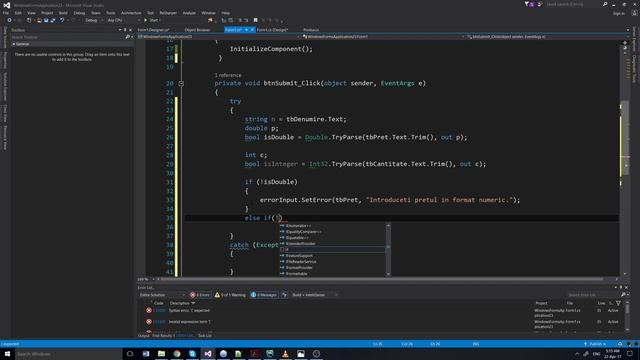Switch to Form1.Designer.cs tab
The width and height of the screenshot is (640, 360).
pos(153,30)
